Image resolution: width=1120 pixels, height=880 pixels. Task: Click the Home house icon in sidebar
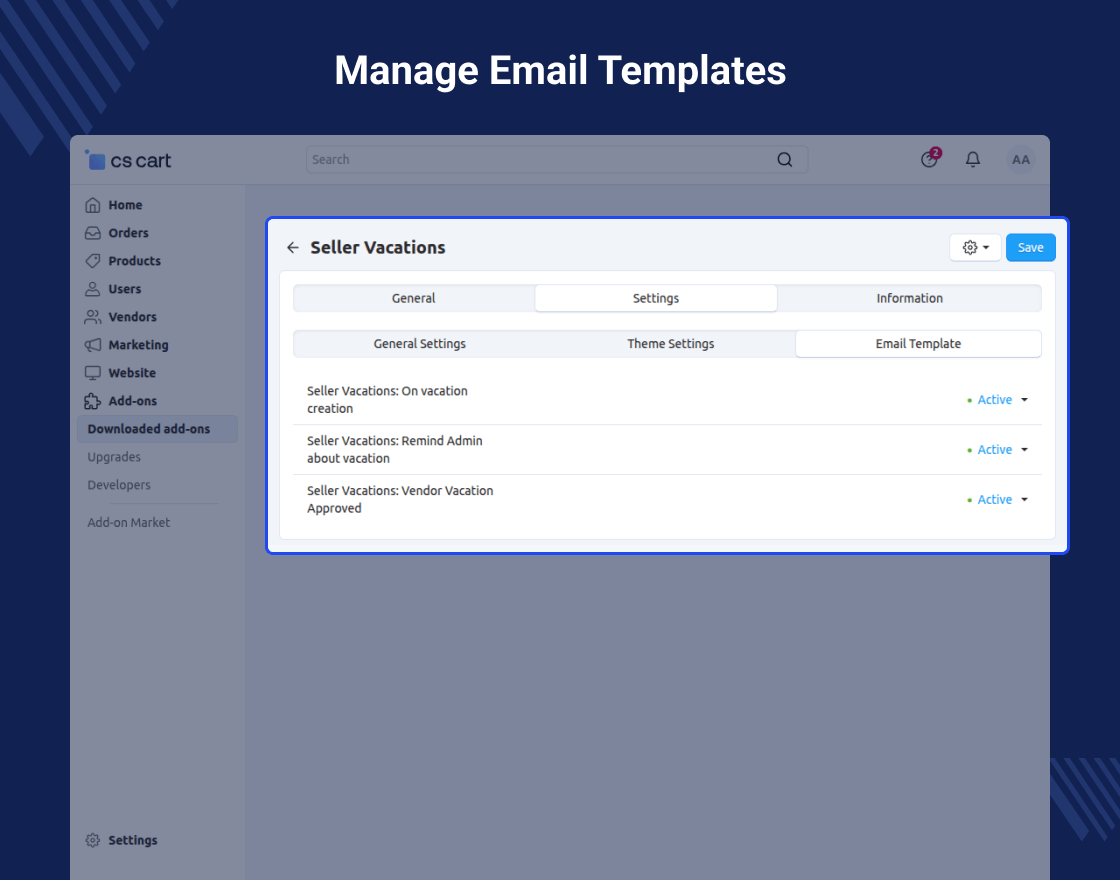click(x=93, y=205)
